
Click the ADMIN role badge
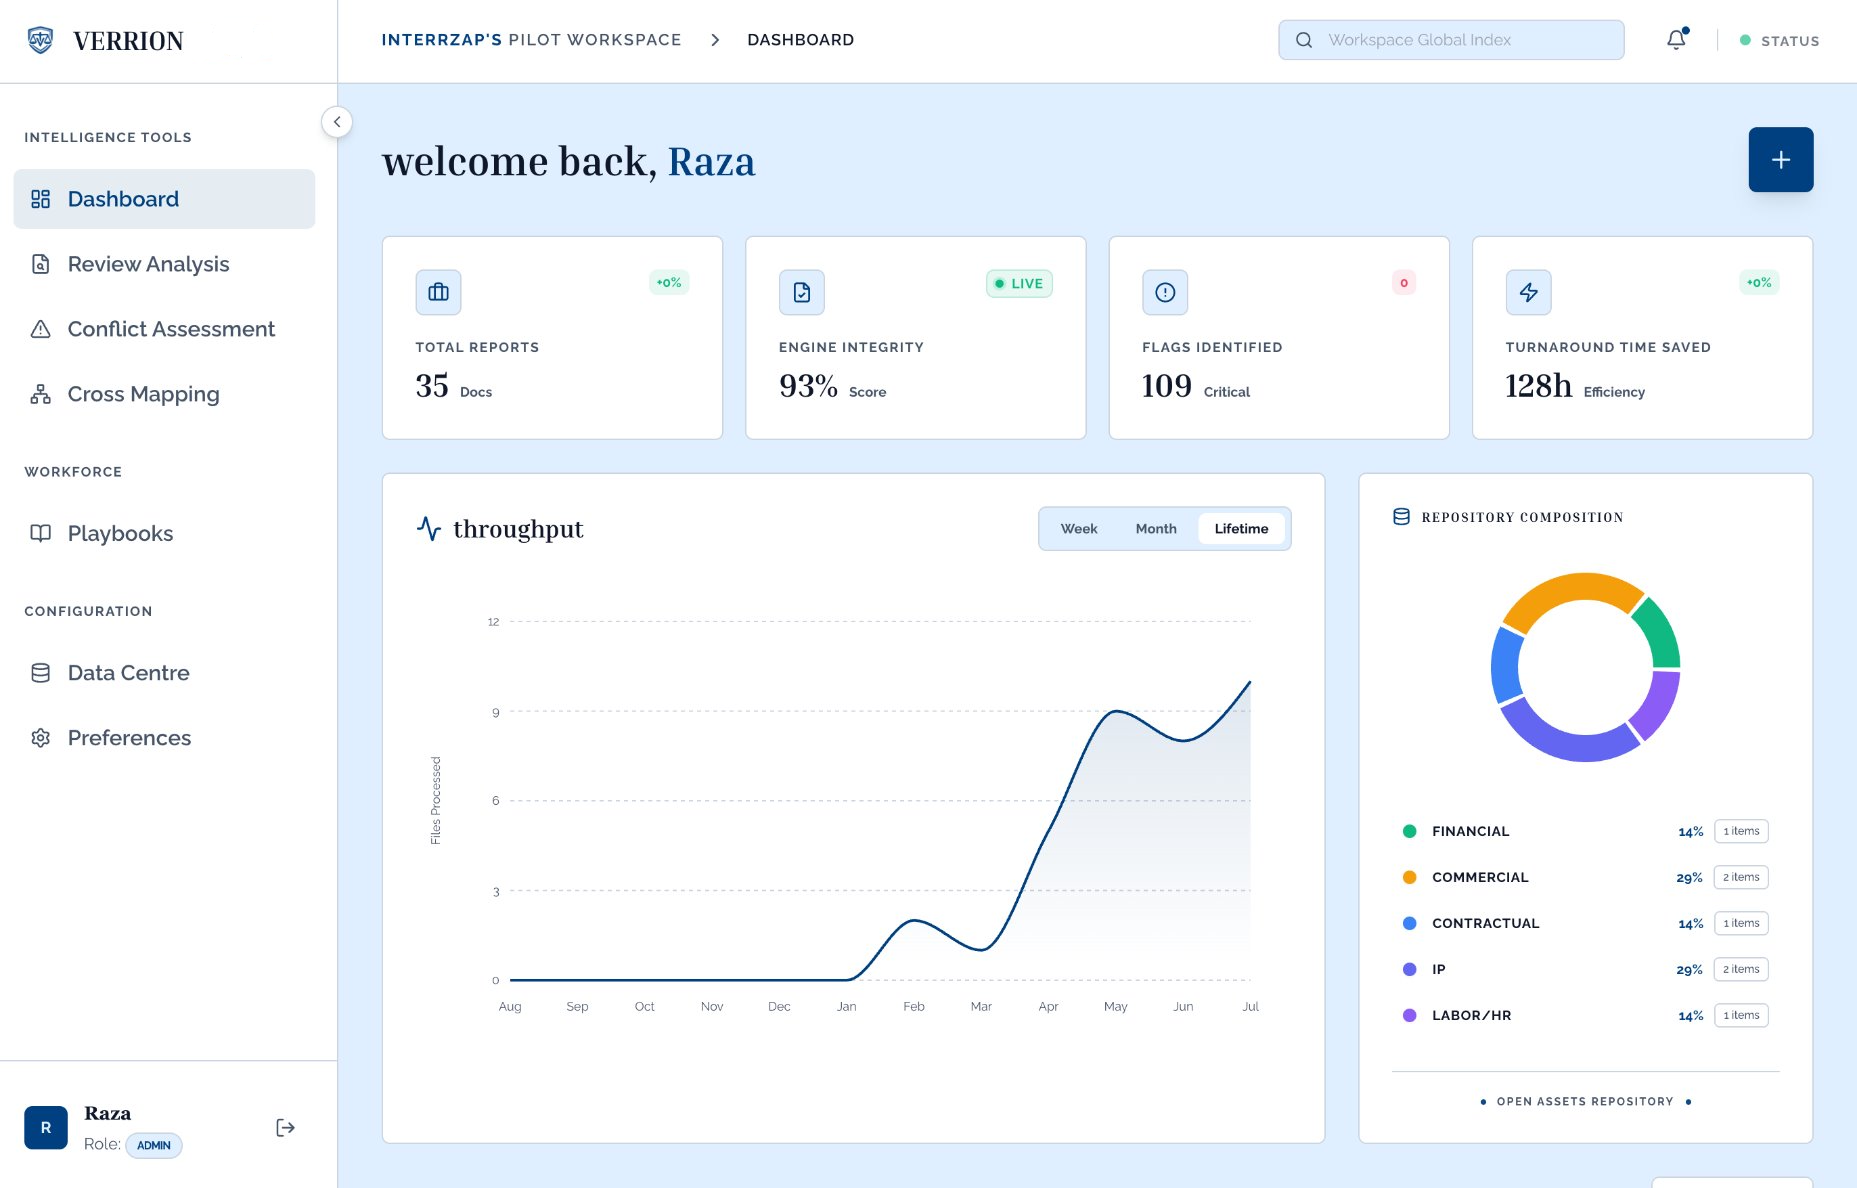coord(154,1145)
